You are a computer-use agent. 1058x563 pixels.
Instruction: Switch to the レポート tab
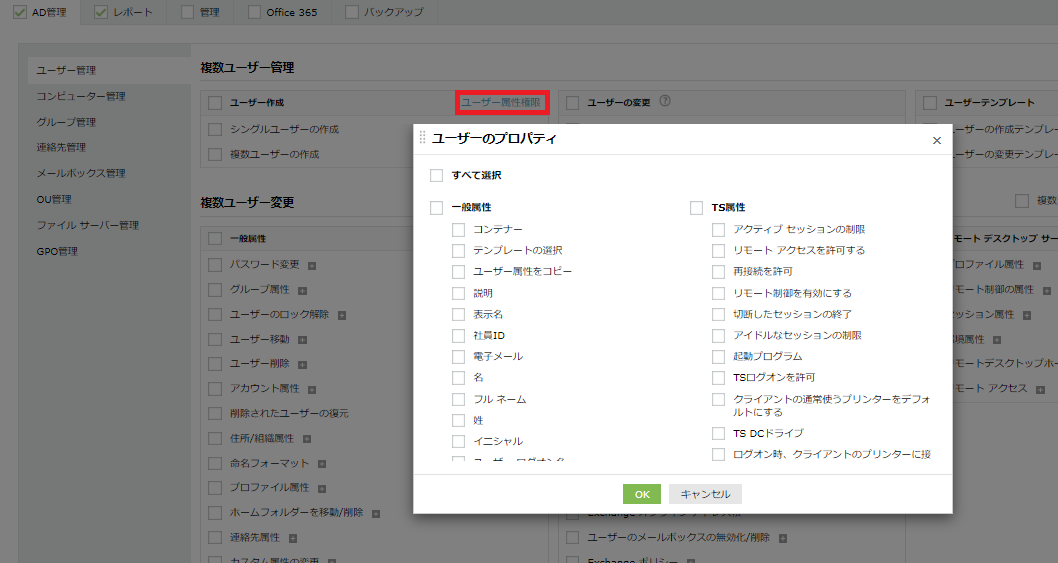(x=123, y=12)
